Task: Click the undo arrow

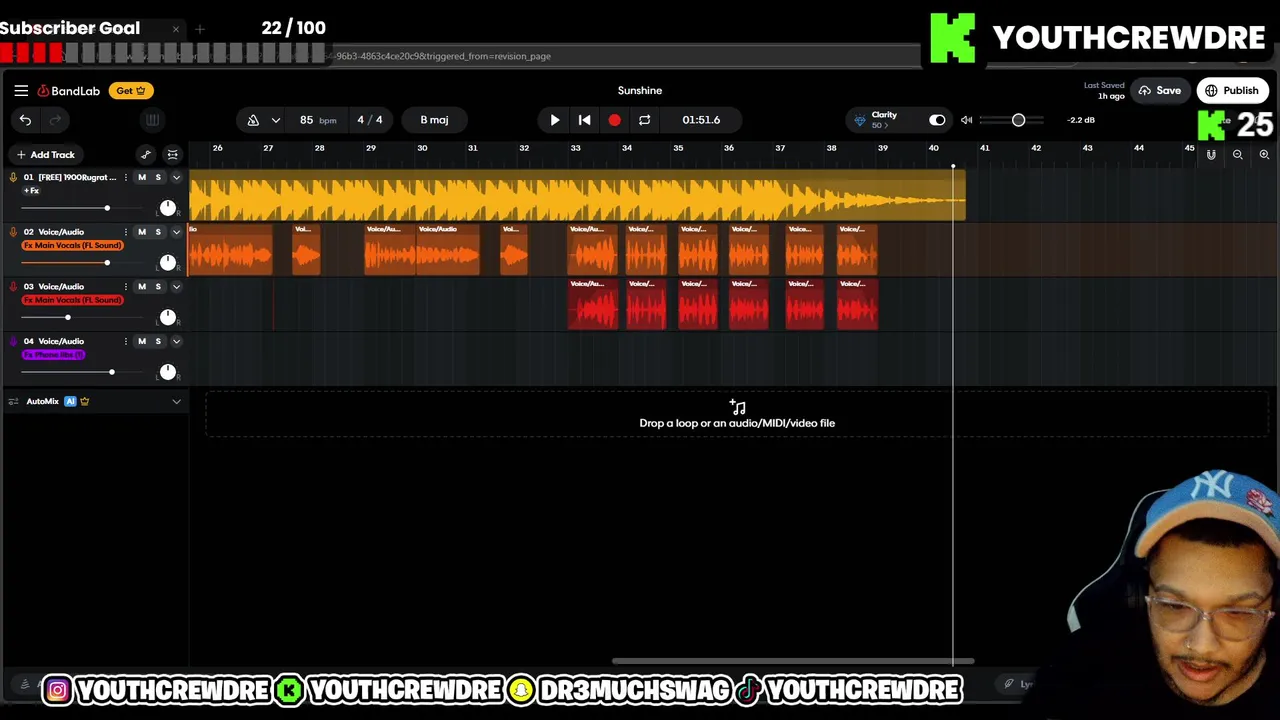Action: point(25,120)
